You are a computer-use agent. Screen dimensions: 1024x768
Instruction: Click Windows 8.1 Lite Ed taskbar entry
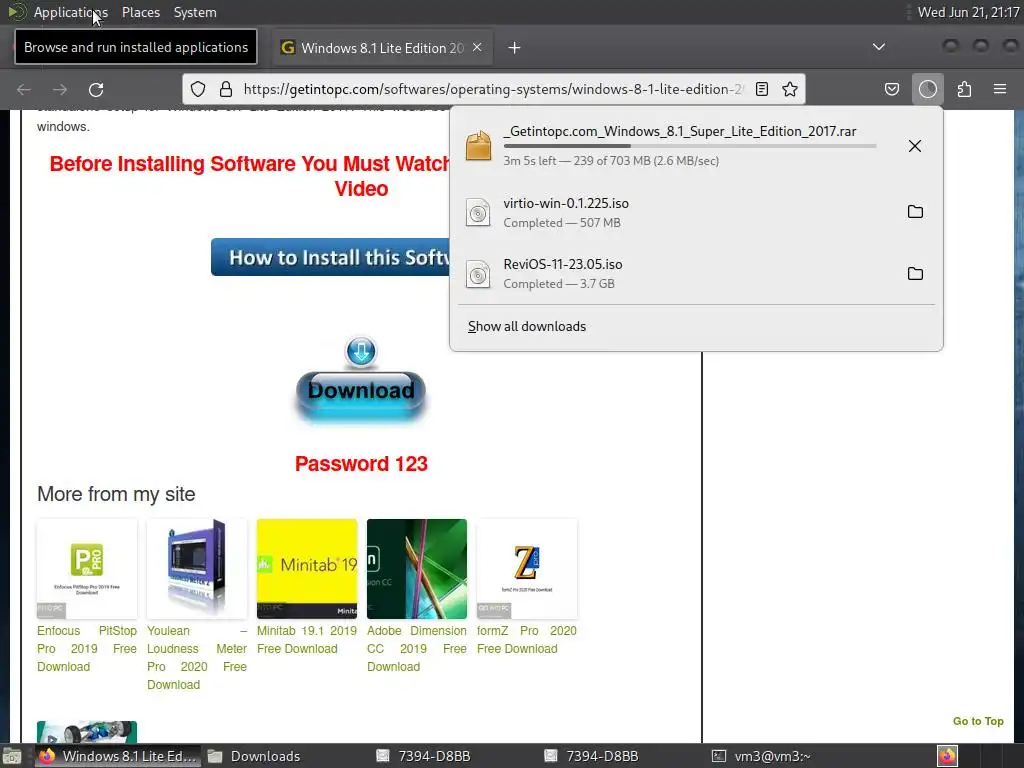pyautogui.click(x=118, y=756)
